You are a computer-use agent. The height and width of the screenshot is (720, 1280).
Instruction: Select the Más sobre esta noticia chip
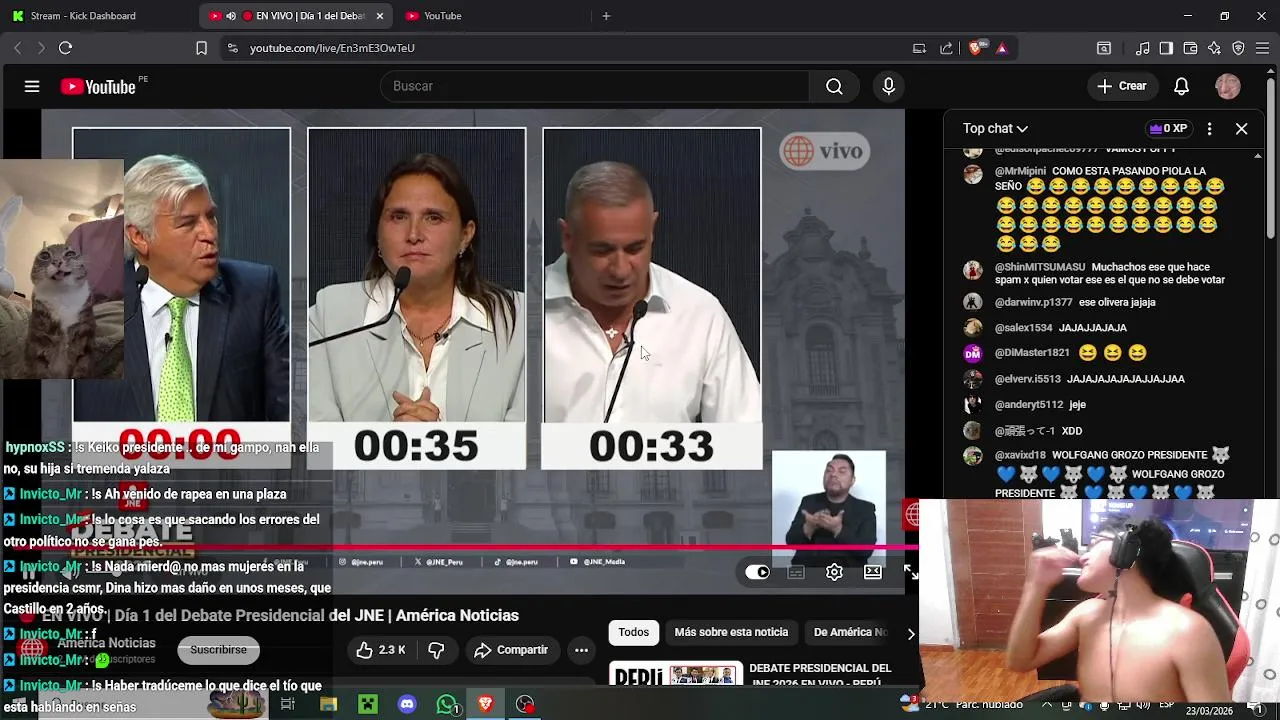(731, 632)
